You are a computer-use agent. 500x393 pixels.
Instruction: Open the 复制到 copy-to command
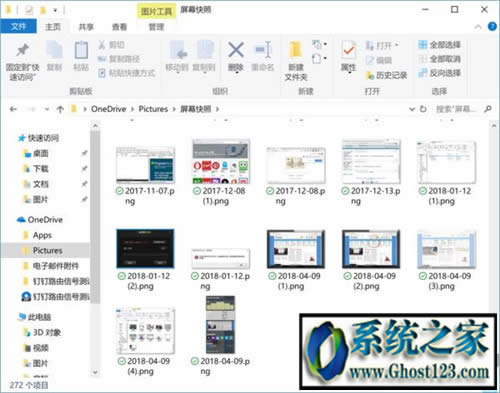click(204, 57)
